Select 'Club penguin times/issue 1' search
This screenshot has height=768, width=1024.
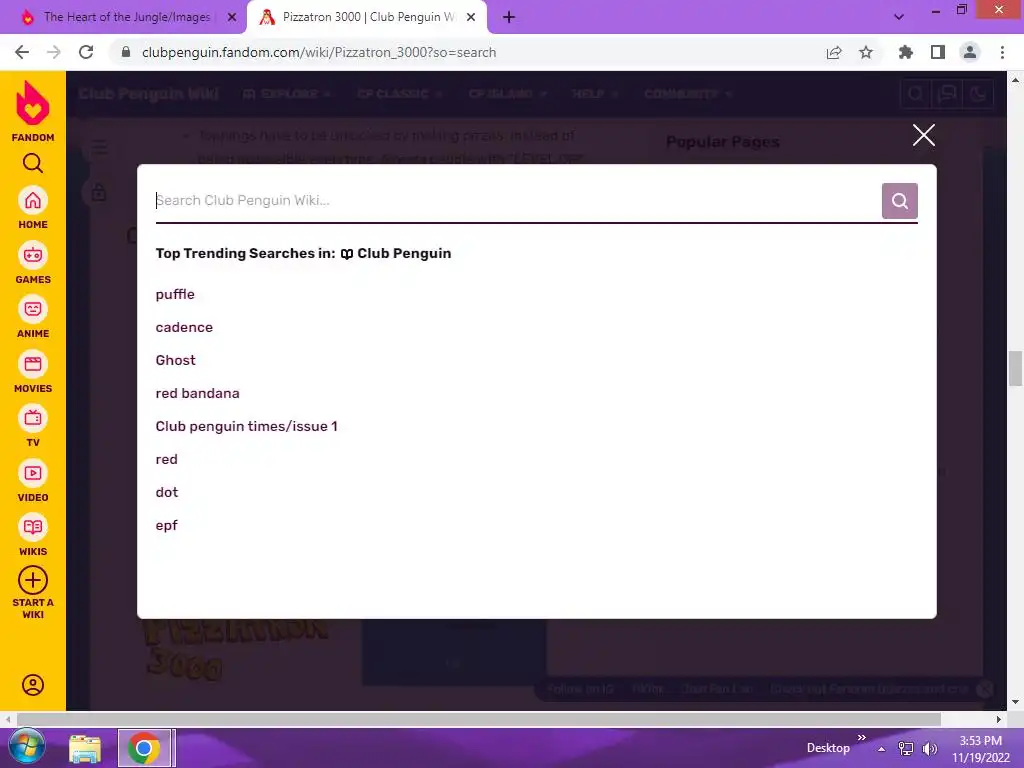coord(246,426)
